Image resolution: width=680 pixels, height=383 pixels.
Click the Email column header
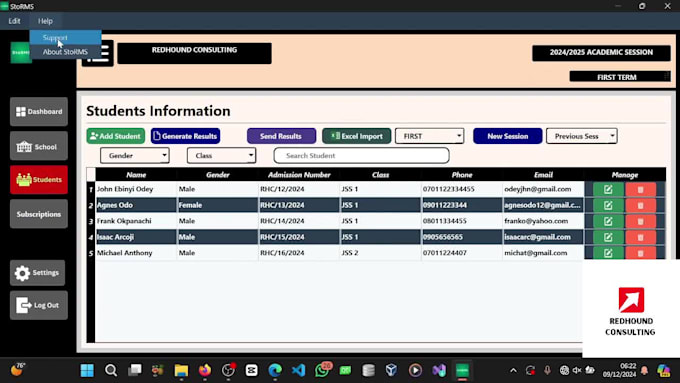[x=543, y=175]
